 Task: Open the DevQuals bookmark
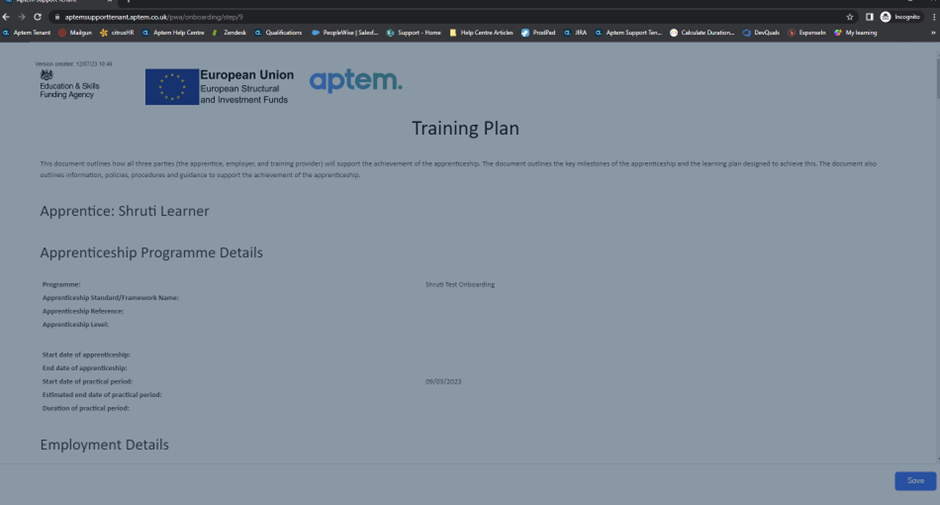[x=761, y=33]
